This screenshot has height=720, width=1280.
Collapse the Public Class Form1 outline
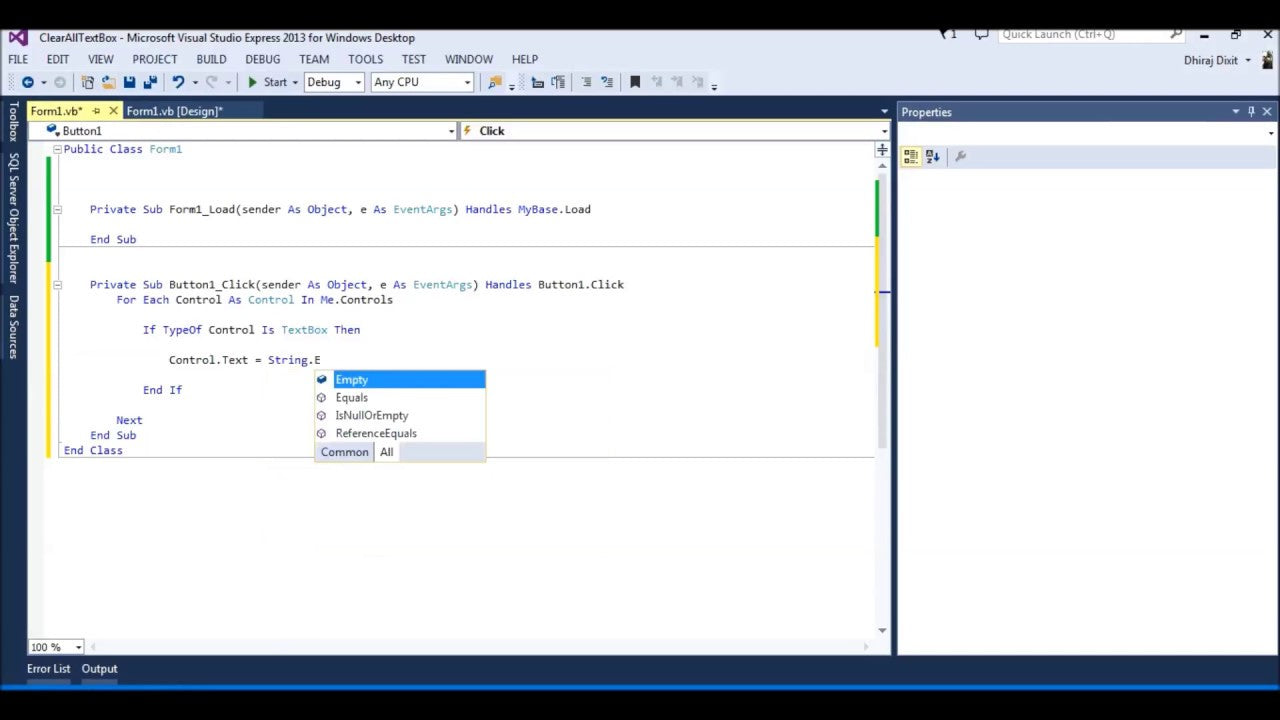pos(57,149)
